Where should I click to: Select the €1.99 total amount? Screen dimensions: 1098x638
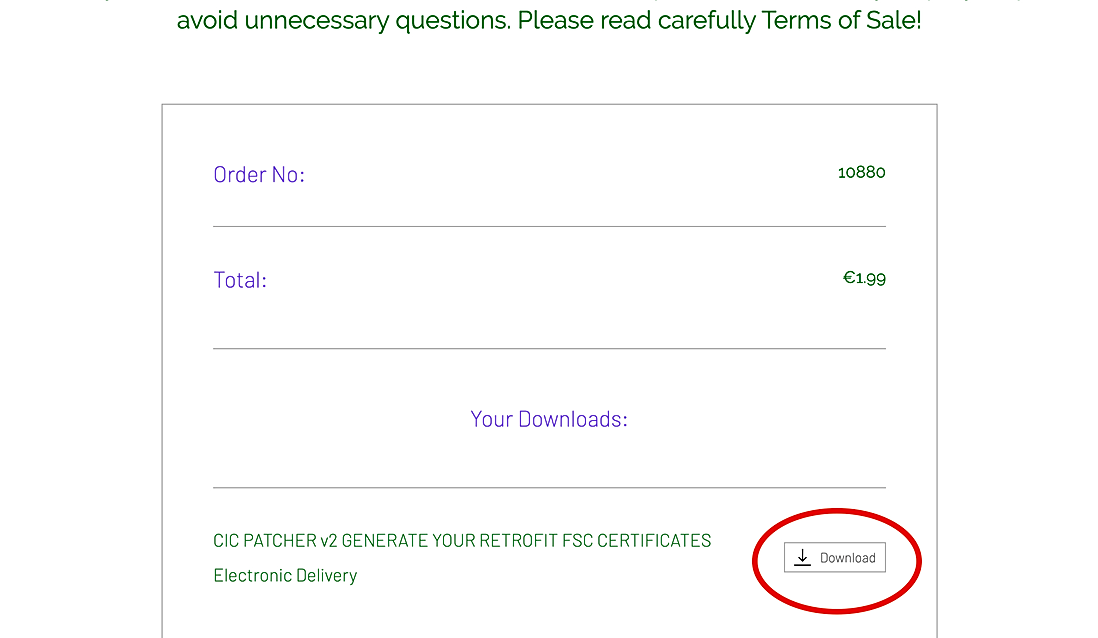click(x=864, y=278)
